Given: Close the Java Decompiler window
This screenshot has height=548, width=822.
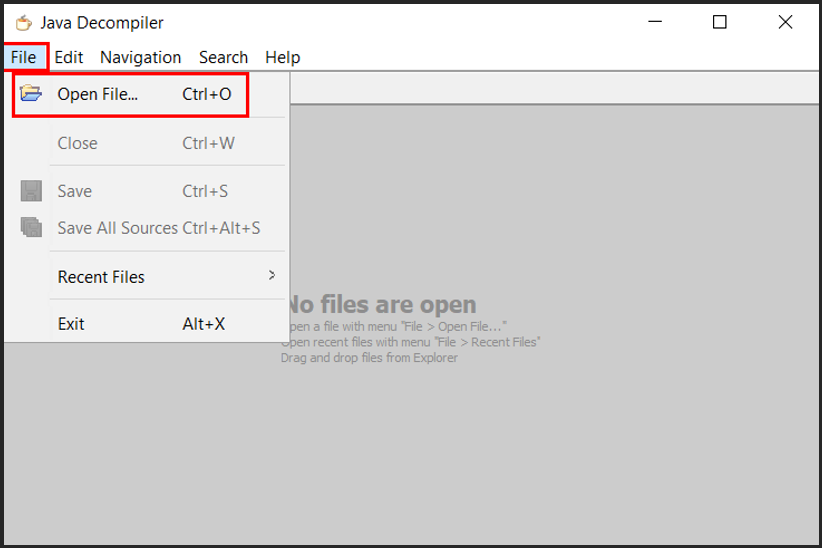Looking at the screenshot, I should click(x=785, y=22).
